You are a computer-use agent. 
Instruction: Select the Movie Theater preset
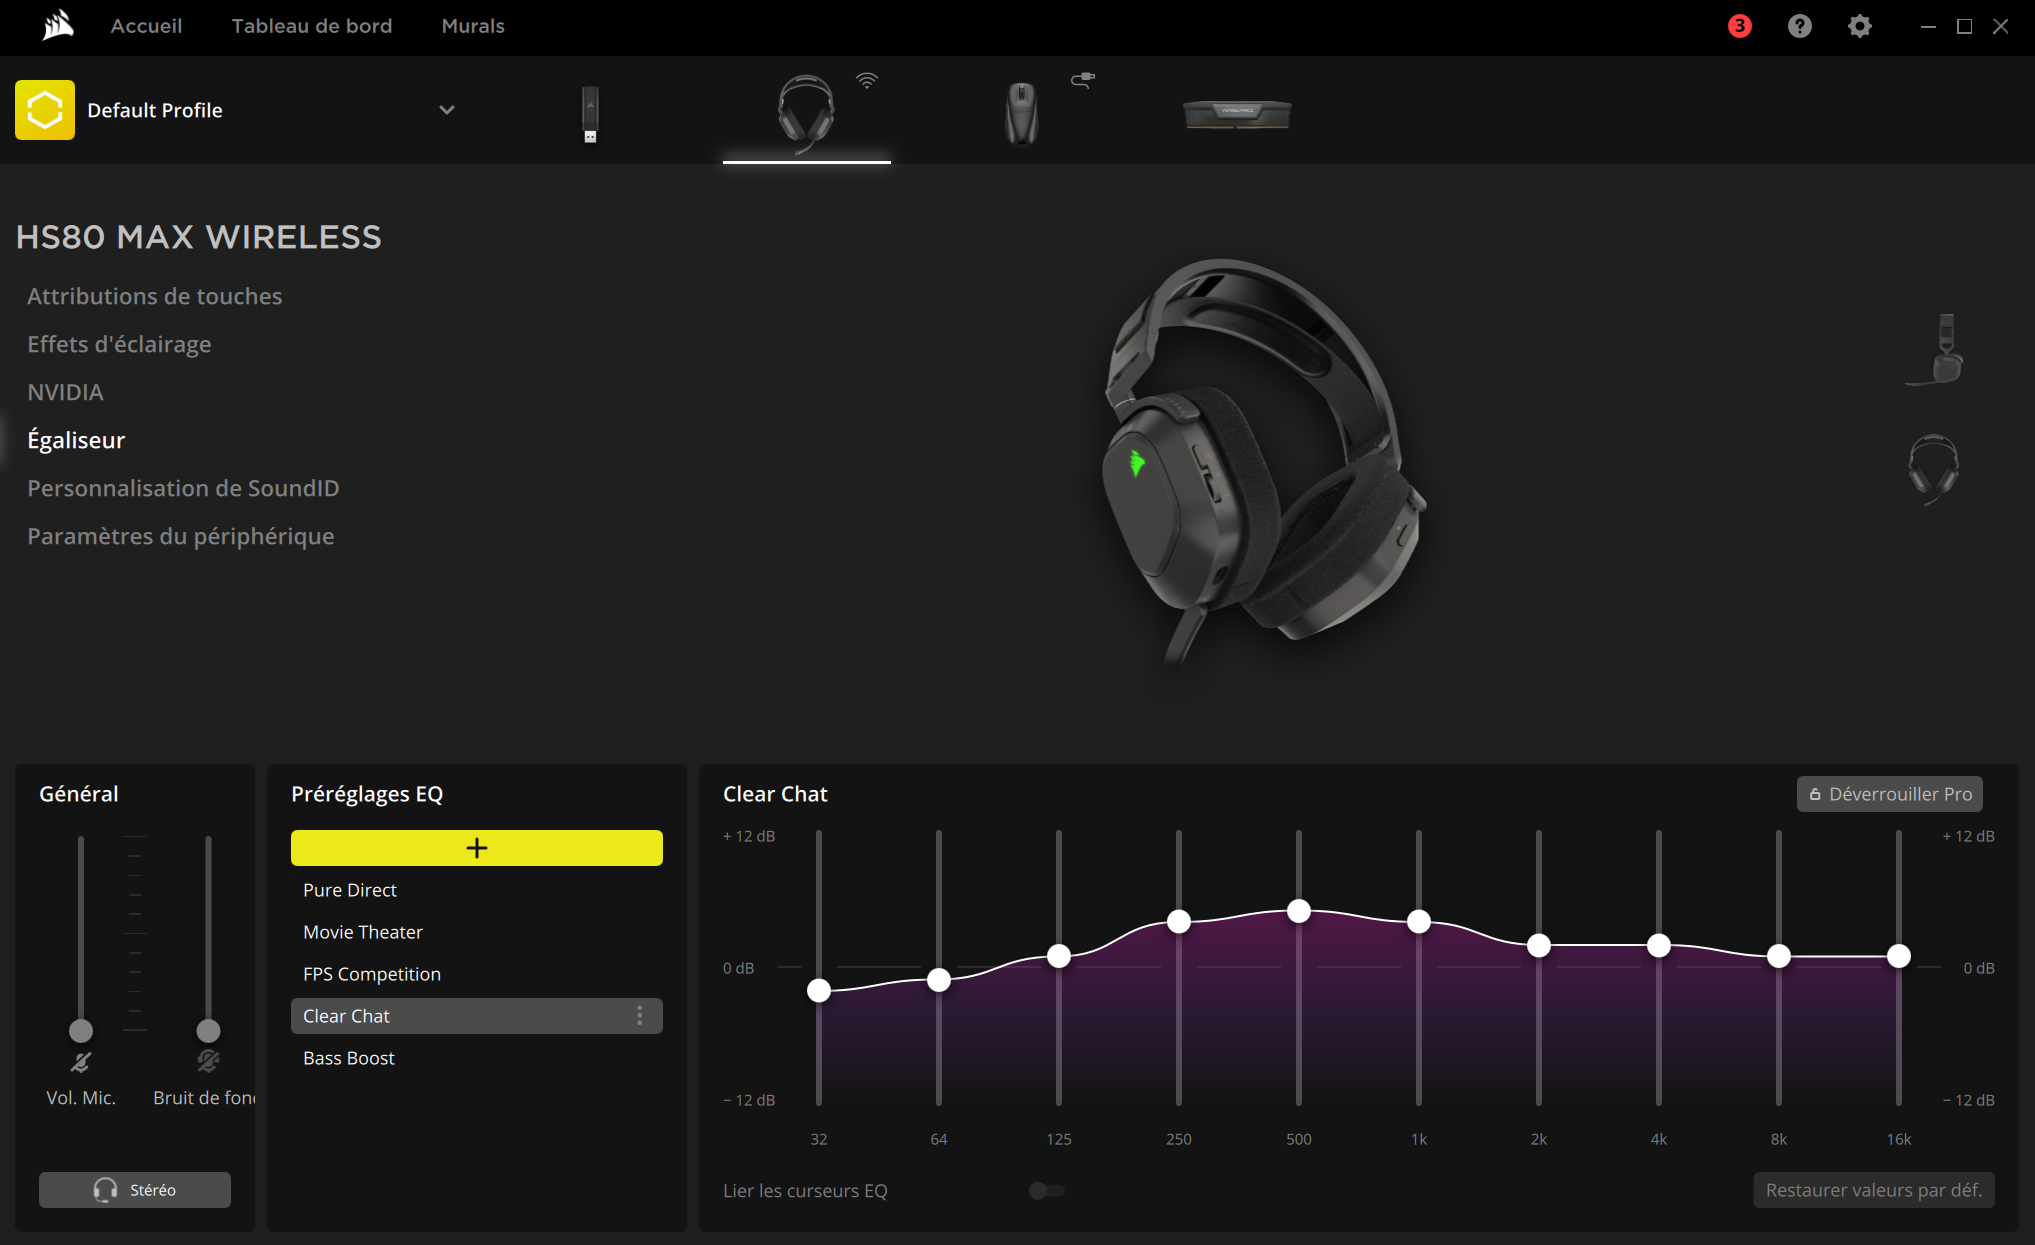pyautogui.click(x=477, y=932)
